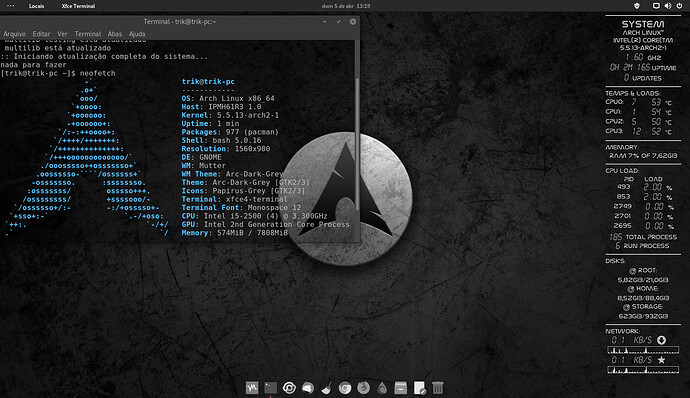Image resolution: width=690 pixels, height=398 pixels.
Task: Click the 'trik@trik-pc' neofetch header
Action: click(208, 81)
